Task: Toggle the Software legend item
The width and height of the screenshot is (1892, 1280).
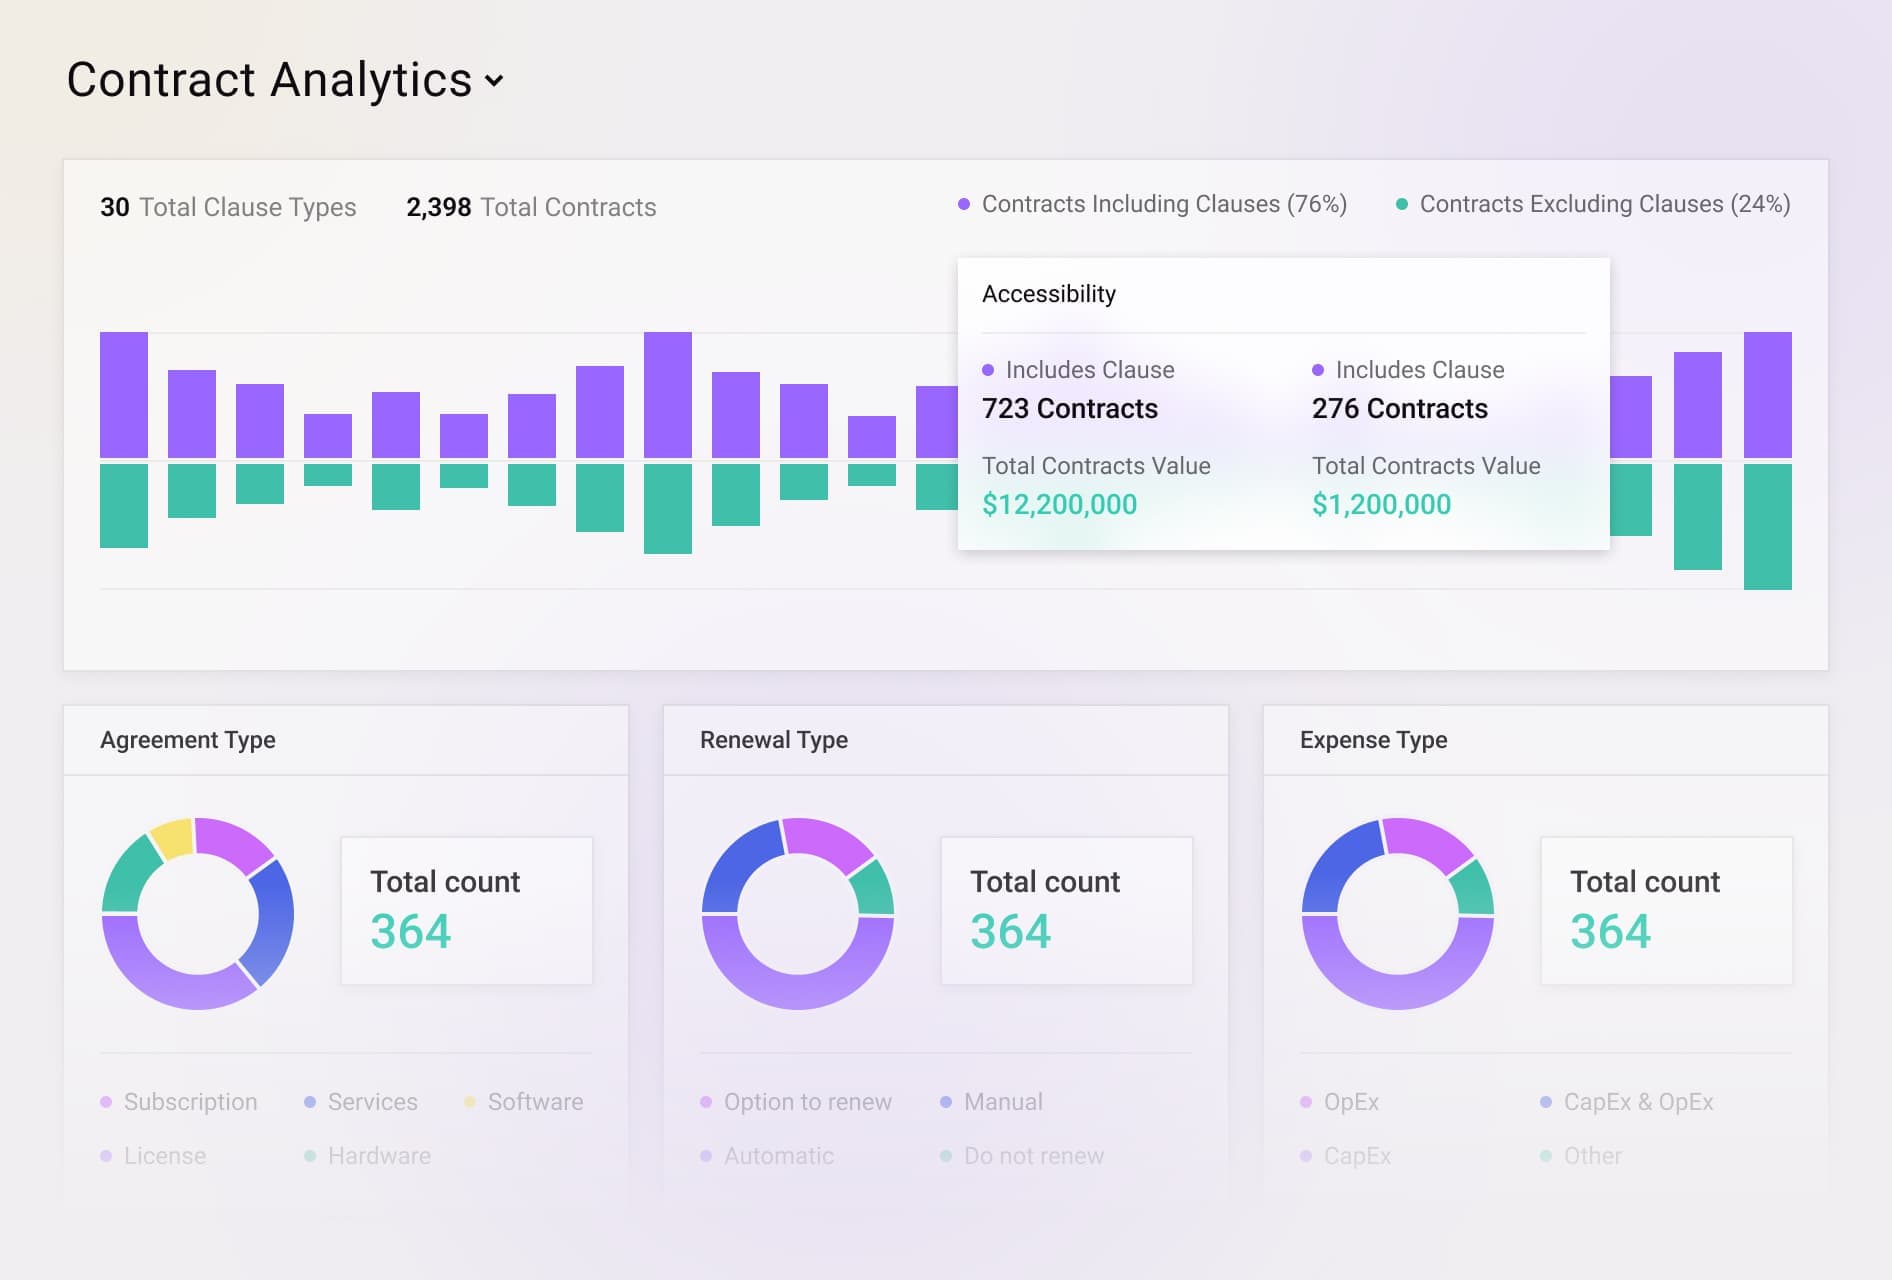Action: [x=524, y=1102]
